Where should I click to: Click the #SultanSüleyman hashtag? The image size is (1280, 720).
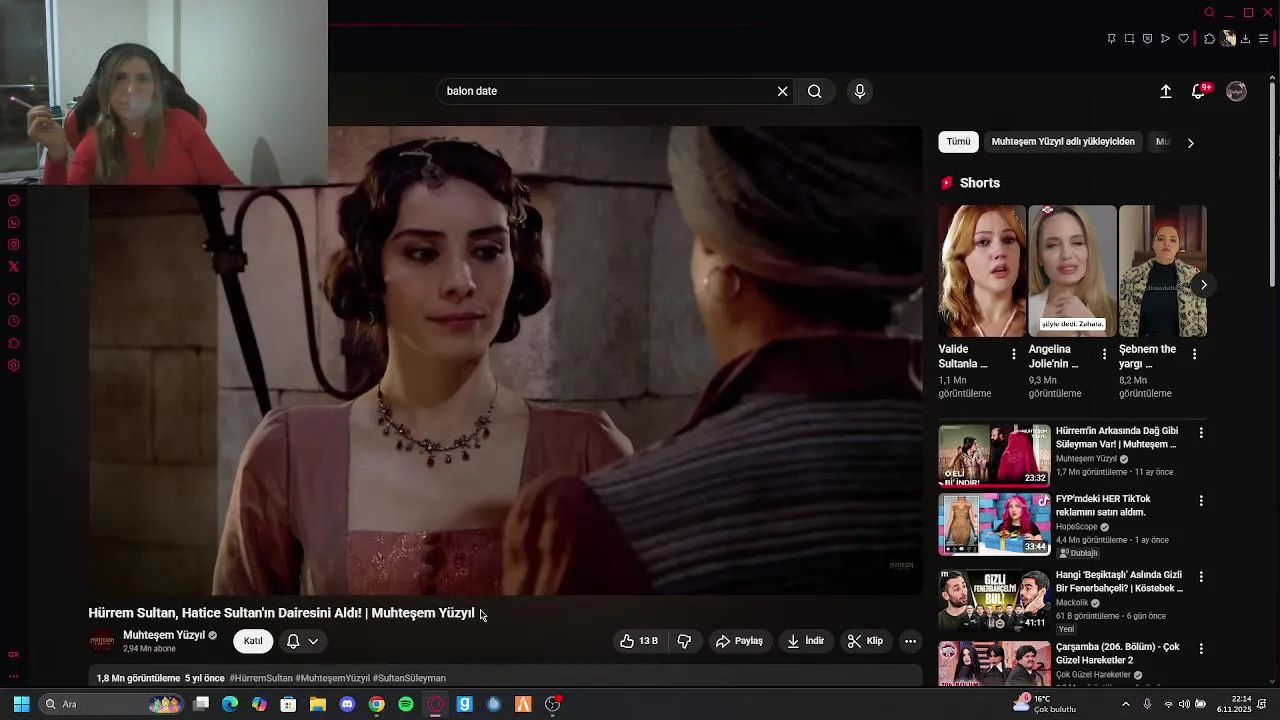point(409,678)
